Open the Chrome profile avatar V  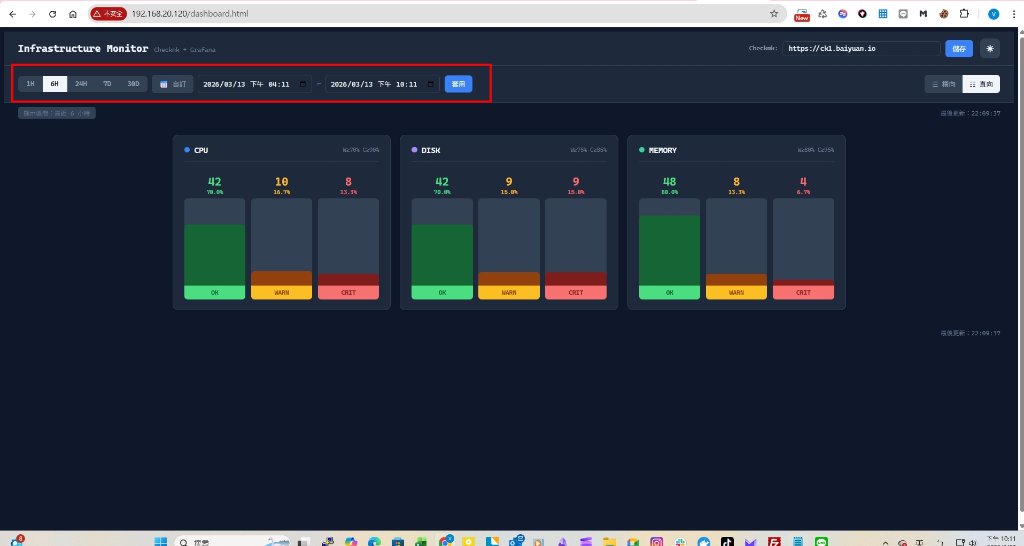(x=993, y=14)
